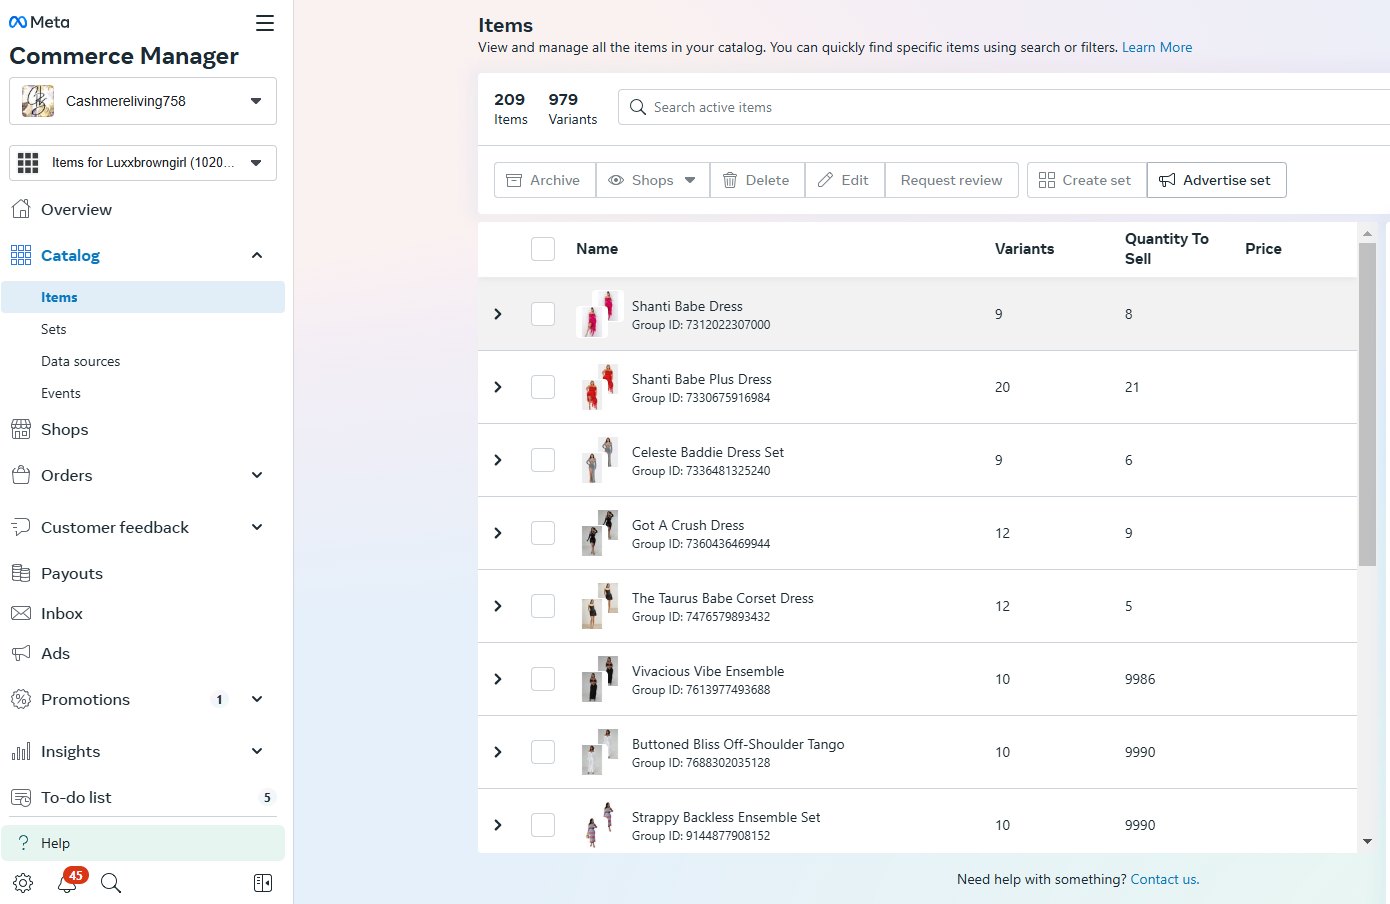The width and height of the screenshot is (1390, 904).
Task: Click the magnifier search icon at sidebar bottom
Action: point(111,883)
